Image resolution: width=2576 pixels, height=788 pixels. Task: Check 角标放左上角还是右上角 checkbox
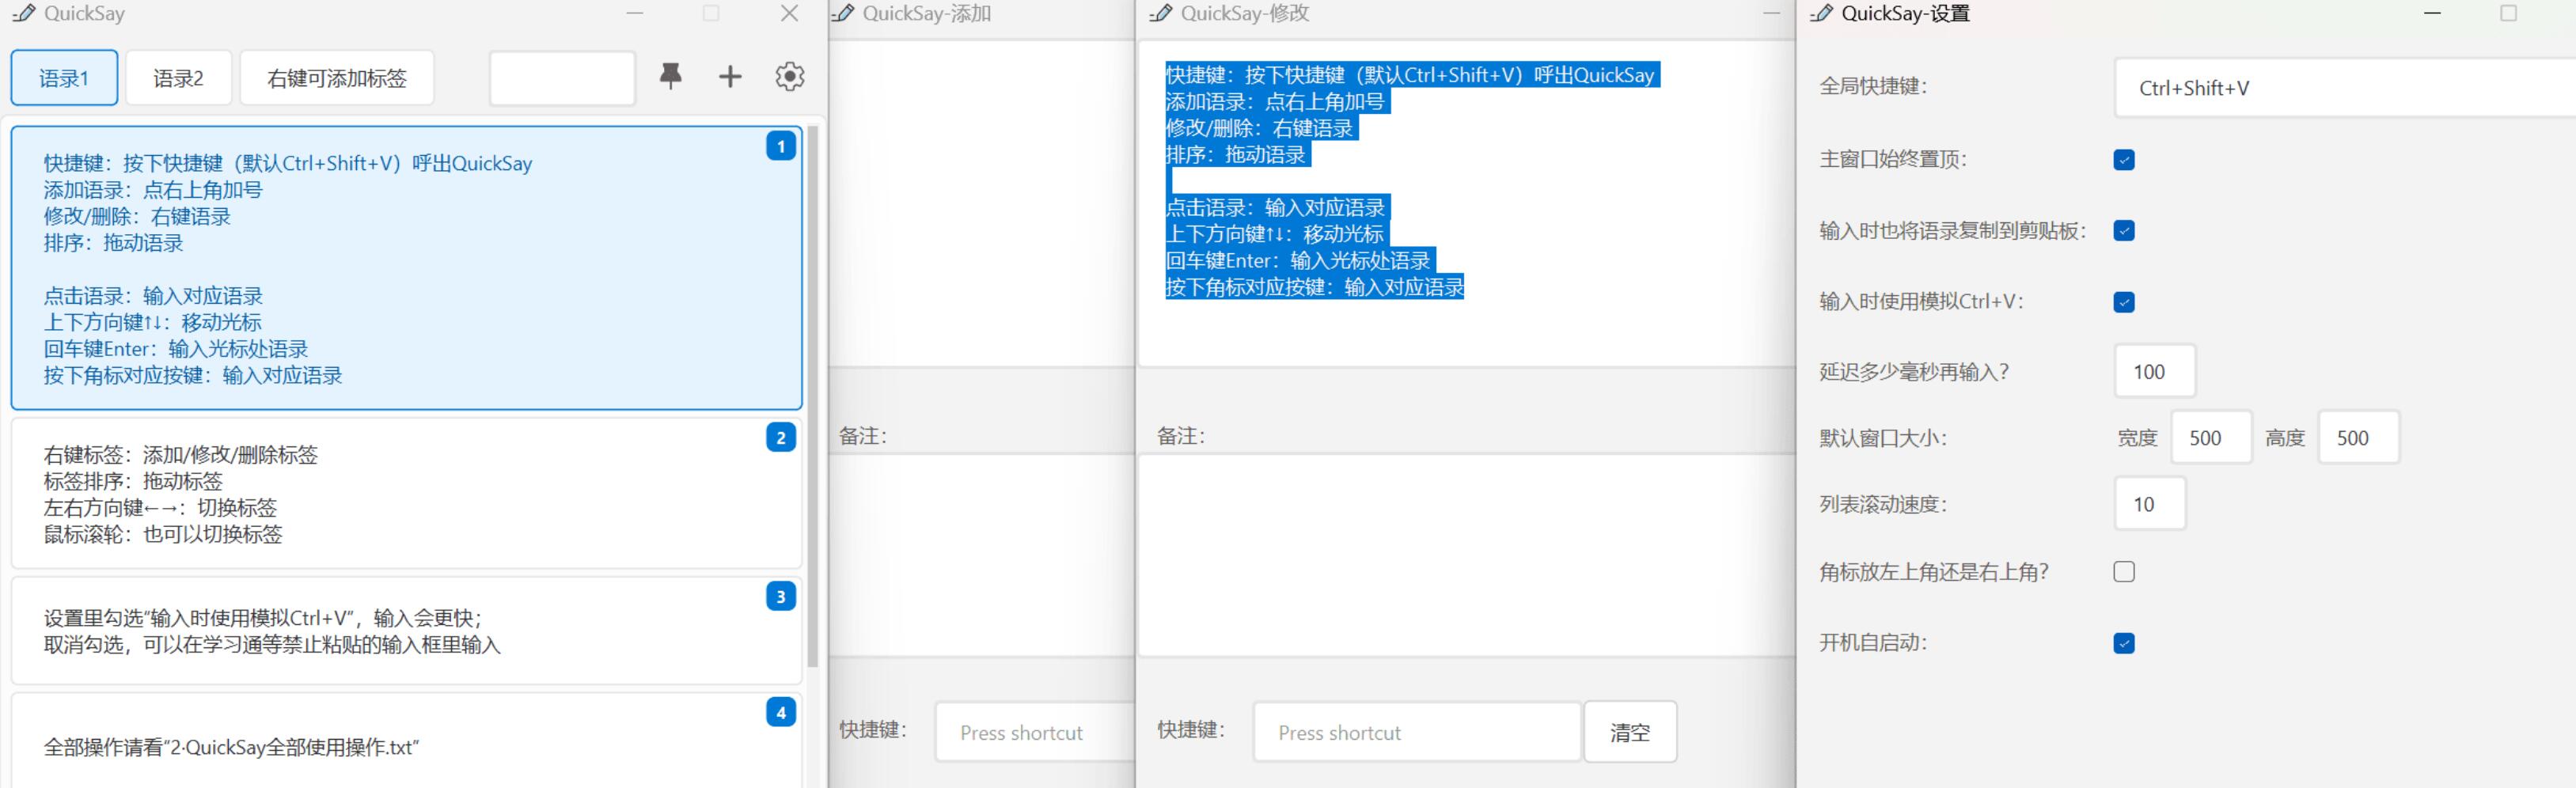click(x=2124, y=572)
